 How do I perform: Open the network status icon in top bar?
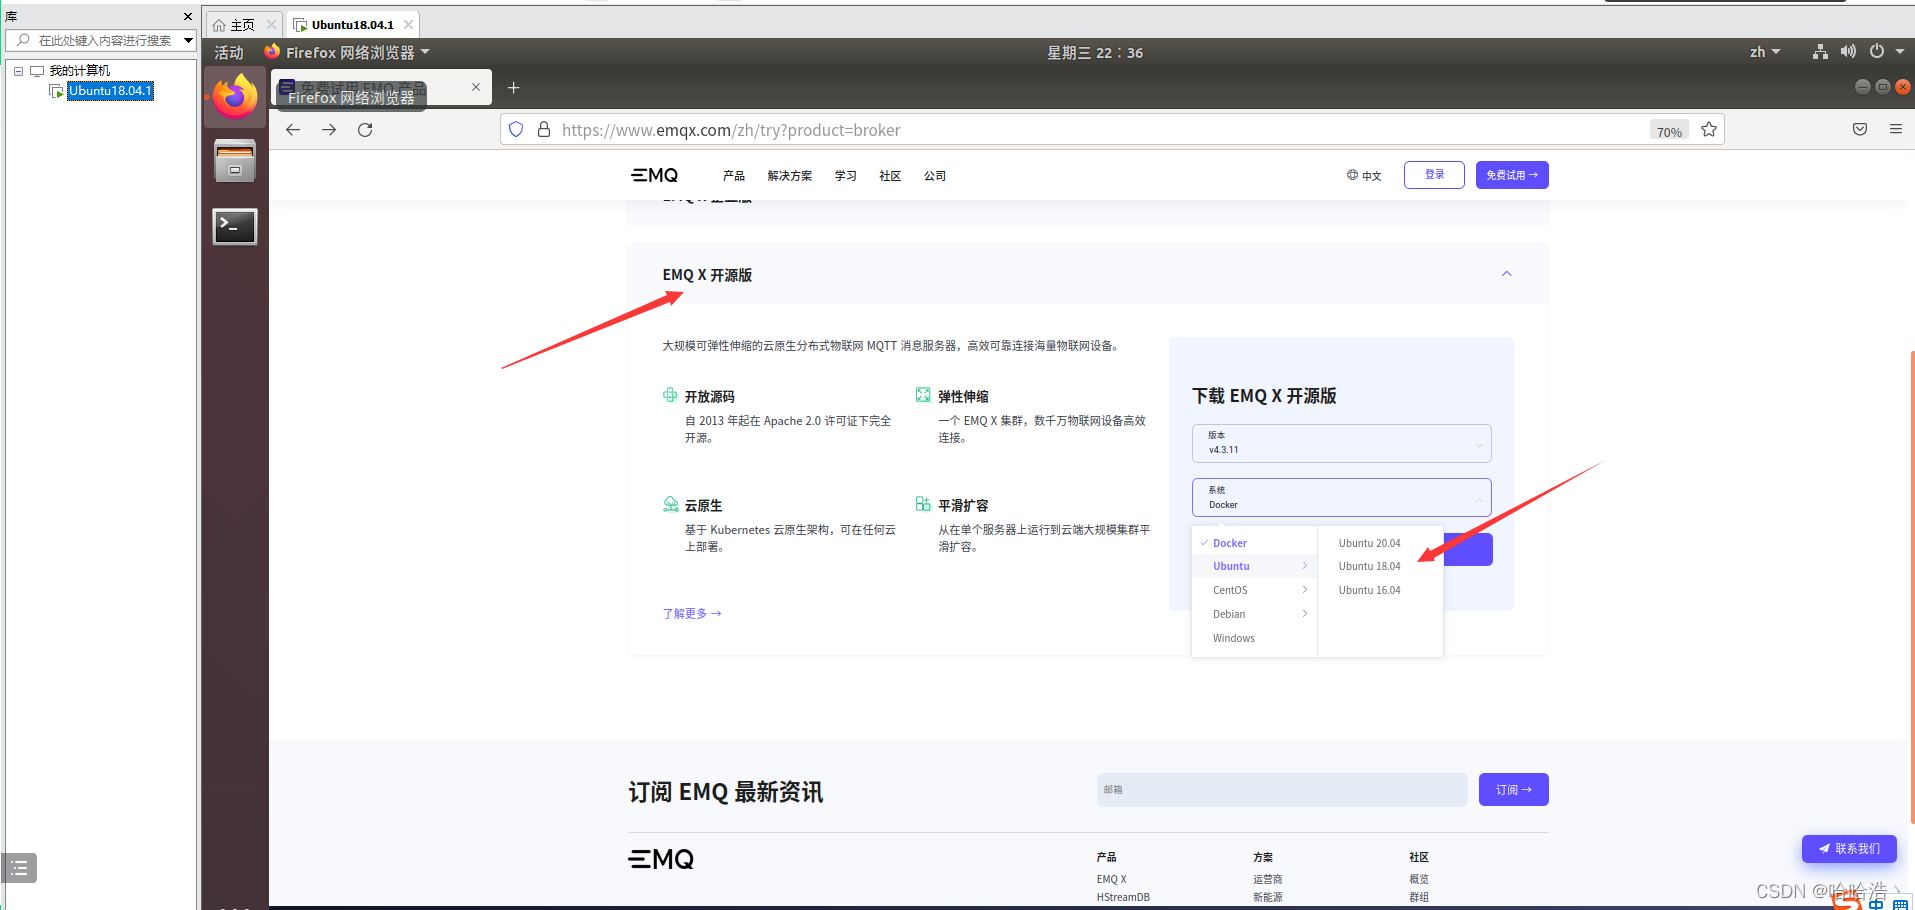(1820, 52)
